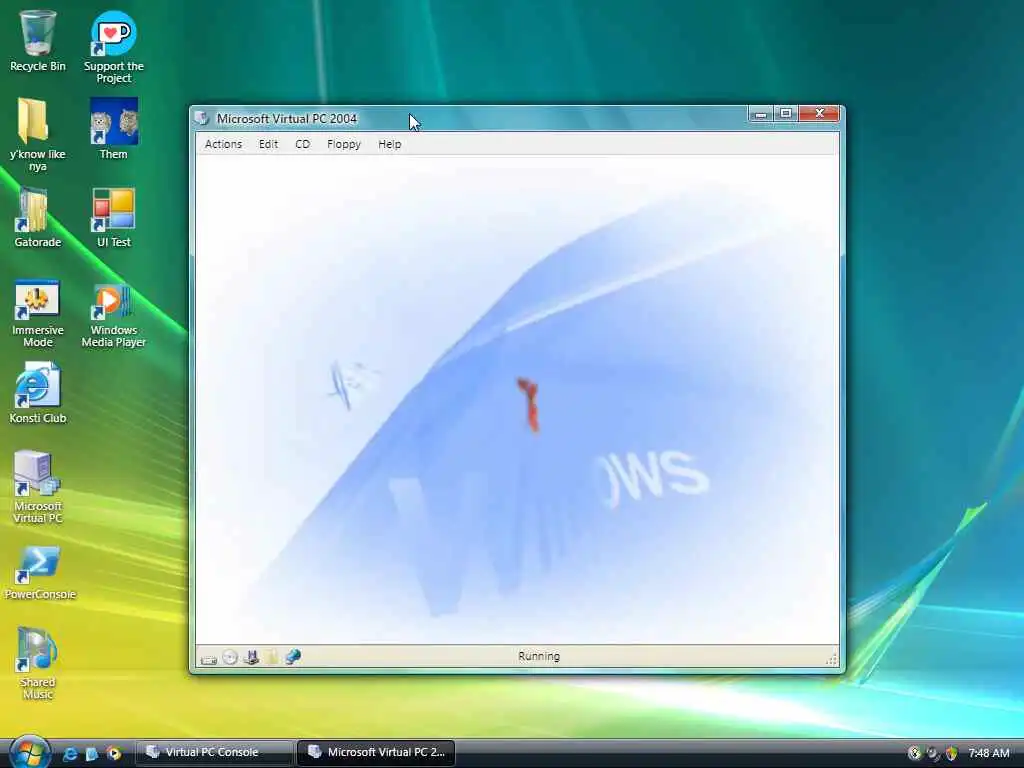1024x768 pixels.
Task: Select the Microsoft Virtual PC desktop shortcut
Action: click(37, 487)
